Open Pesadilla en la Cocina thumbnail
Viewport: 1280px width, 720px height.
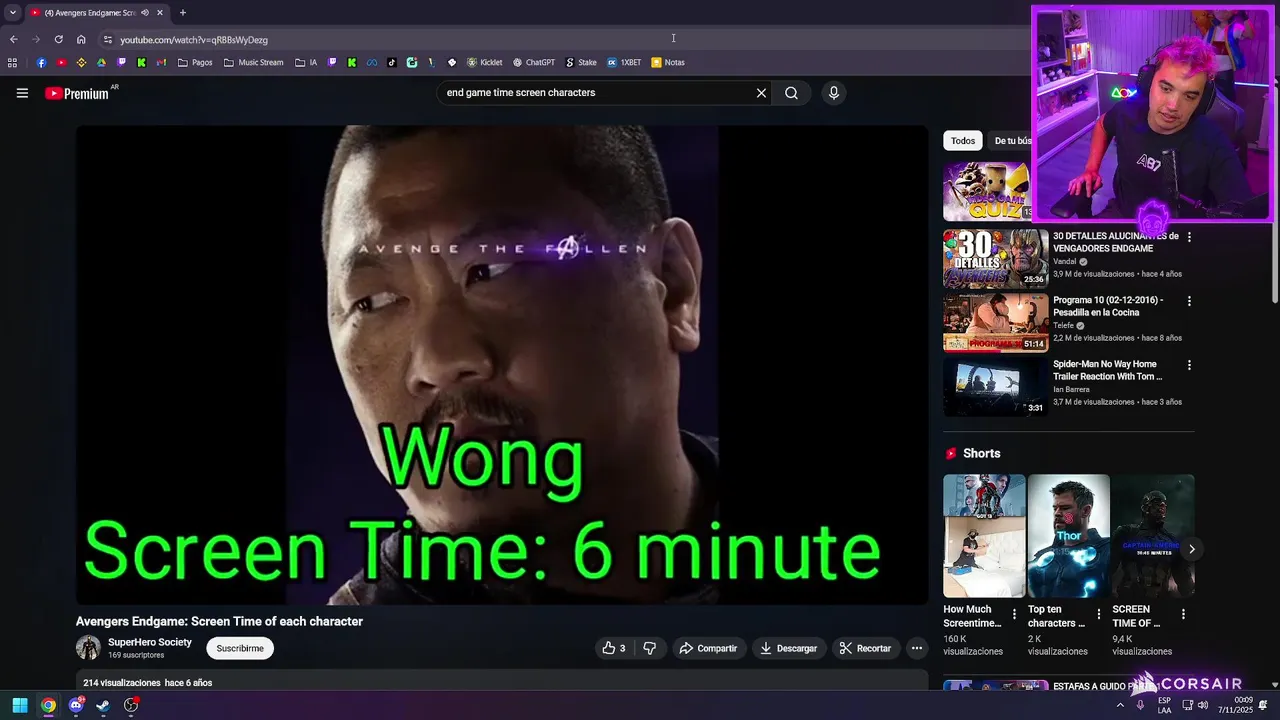[996, 323]
